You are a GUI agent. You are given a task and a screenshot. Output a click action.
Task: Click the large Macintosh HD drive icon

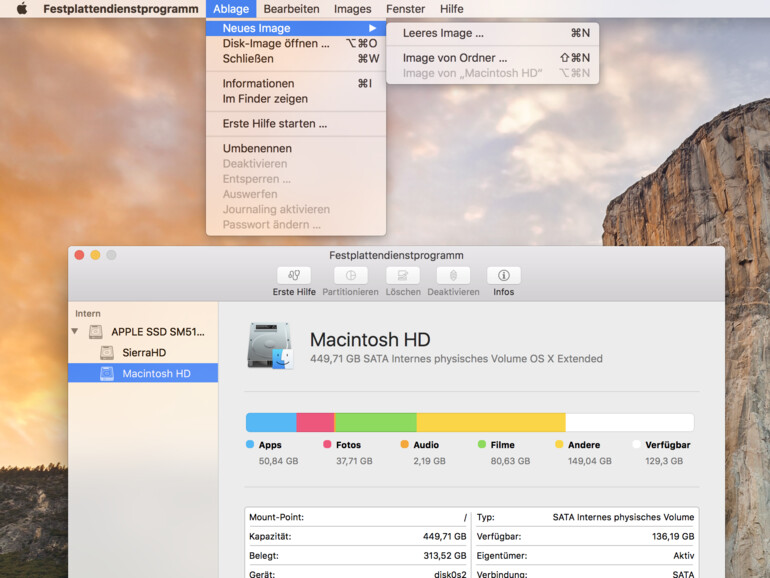(x=270, y=346)
